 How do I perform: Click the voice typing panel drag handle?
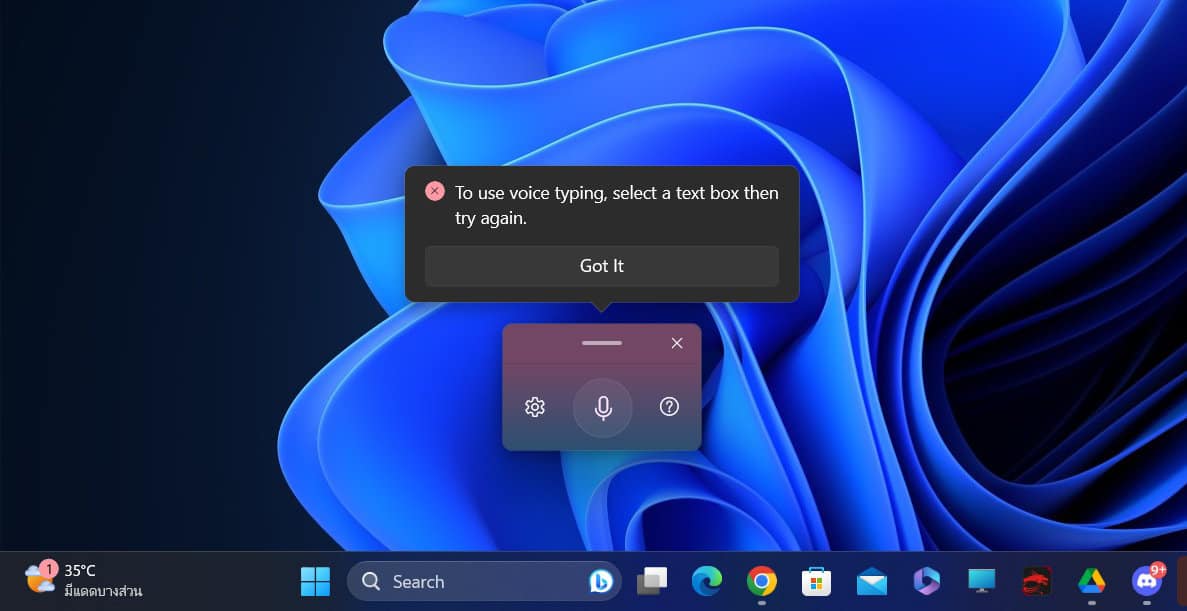click(602, 343)
